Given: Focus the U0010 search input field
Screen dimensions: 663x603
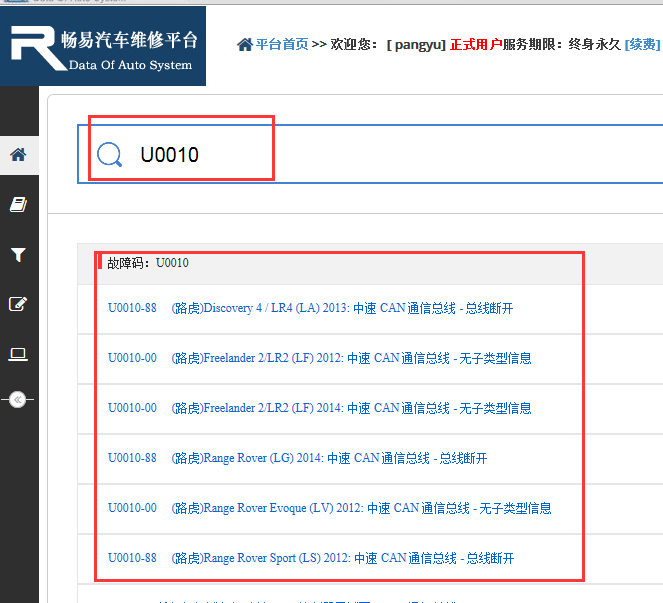Looking at the screenshot, I should coord(370,154).
